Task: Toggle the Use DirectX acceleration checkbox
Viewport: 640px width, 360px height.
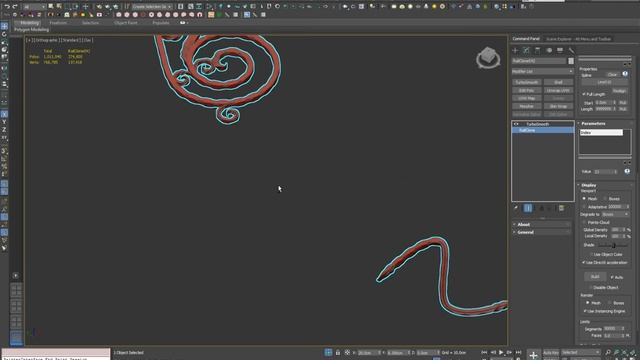Action: tap(584, 262)
